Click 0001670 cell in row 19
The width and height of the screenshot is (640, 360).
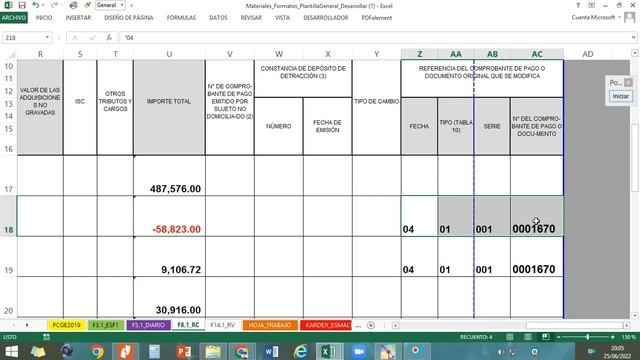click(x=537, y=257)
